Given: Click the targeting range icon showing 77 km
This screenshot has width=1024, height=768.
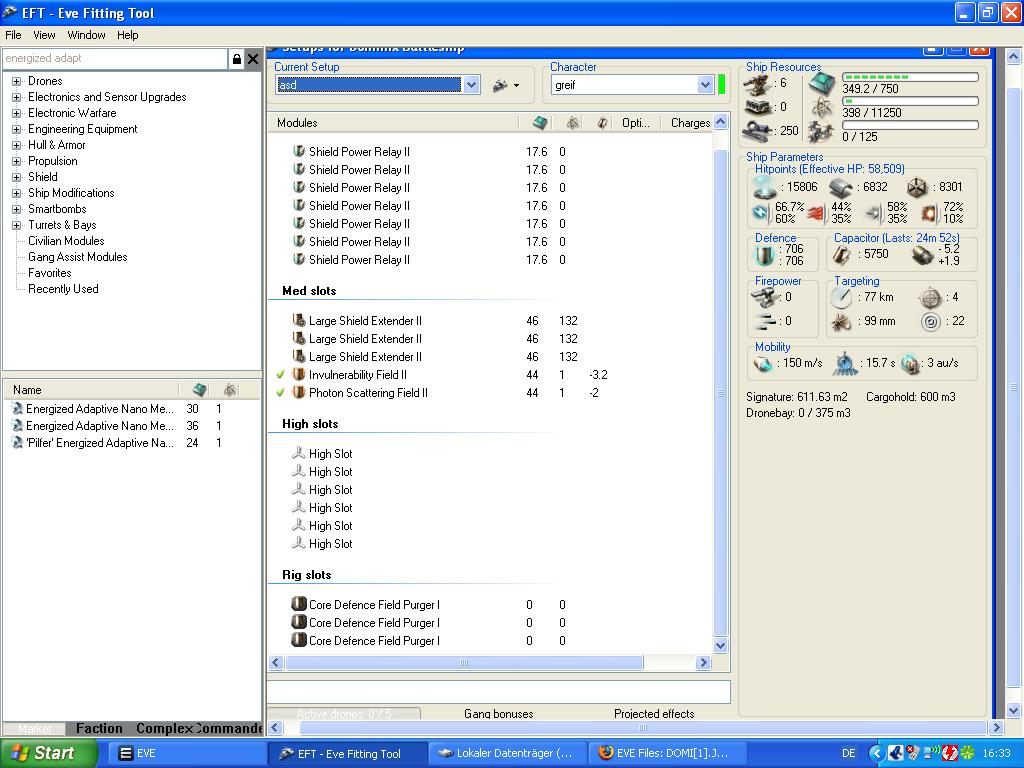Looking at the screenshot, I should point(842,298).
